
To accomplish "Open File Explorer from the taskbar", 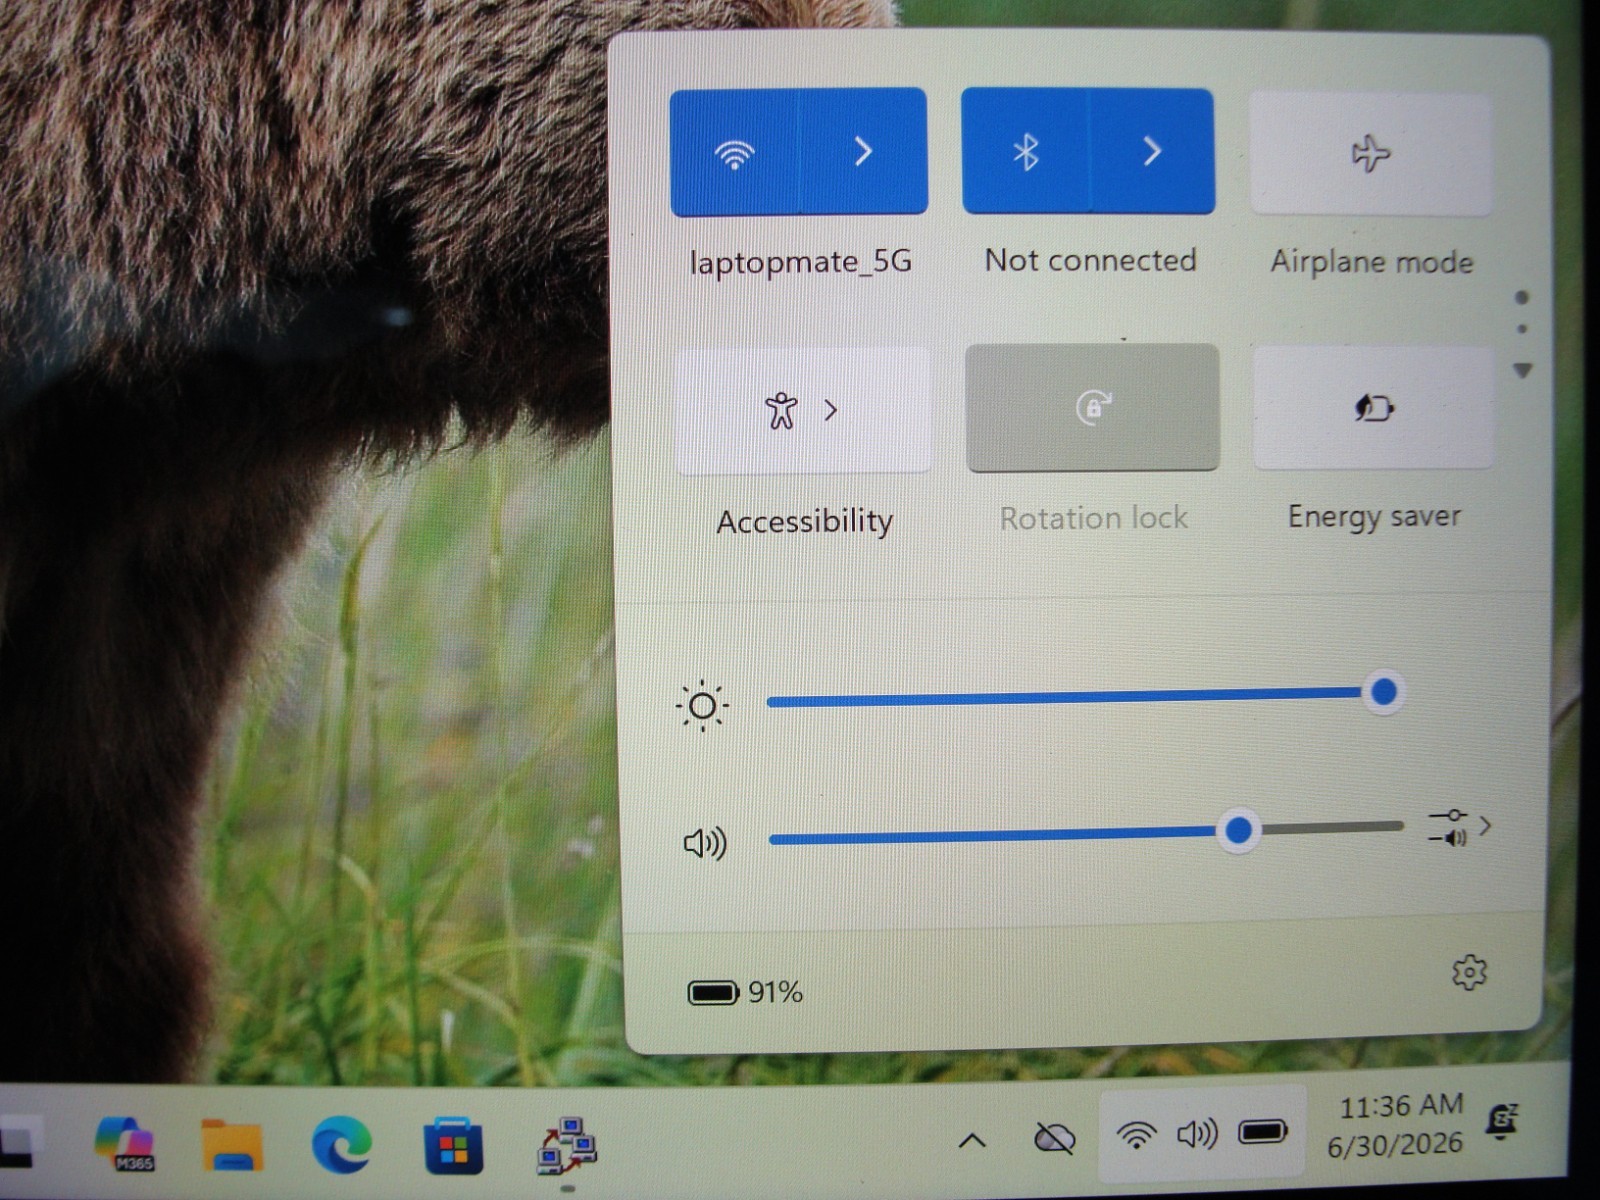I will pyautogui.click(x=232, y=1143).
